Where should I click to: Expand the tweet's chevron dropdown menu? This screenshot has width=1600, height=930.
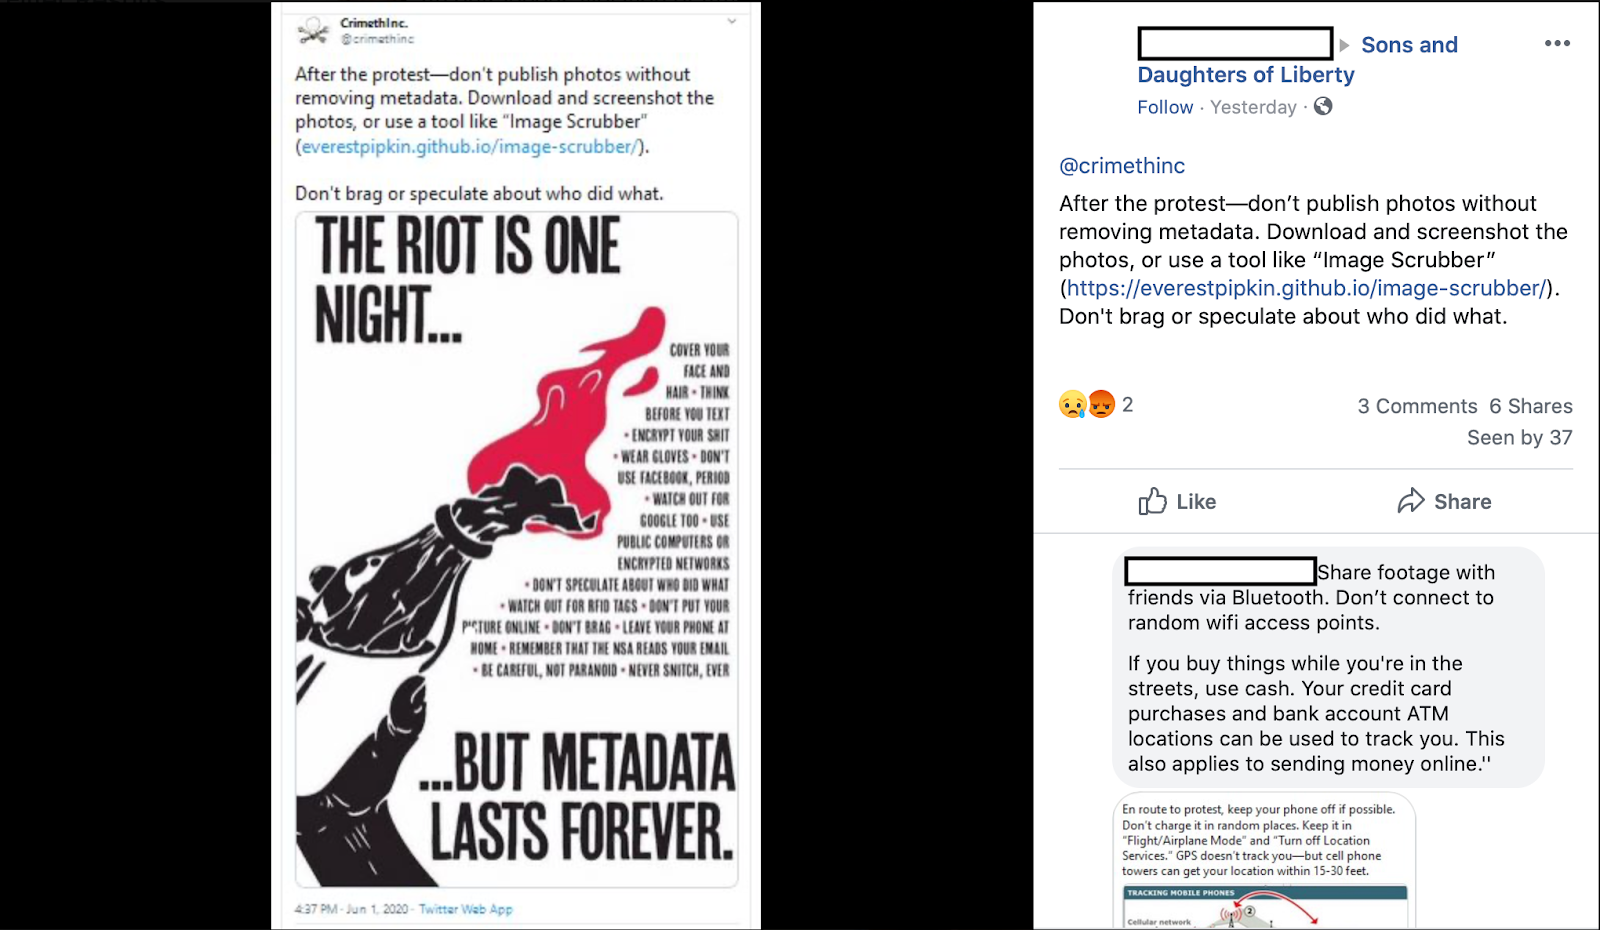[x=732, y=21]
